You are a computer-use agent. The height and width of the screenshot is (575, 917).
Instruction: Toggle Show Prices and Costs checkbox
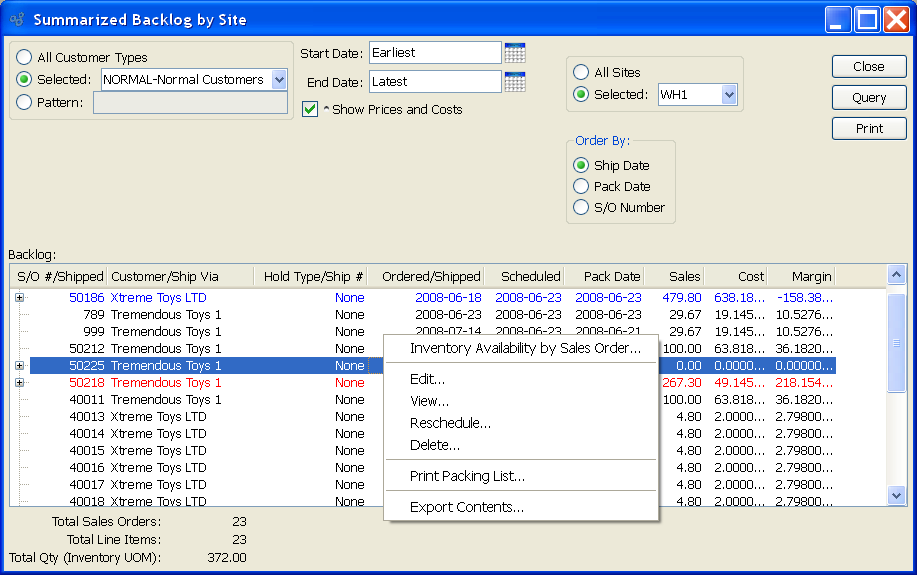pos(310,109)
